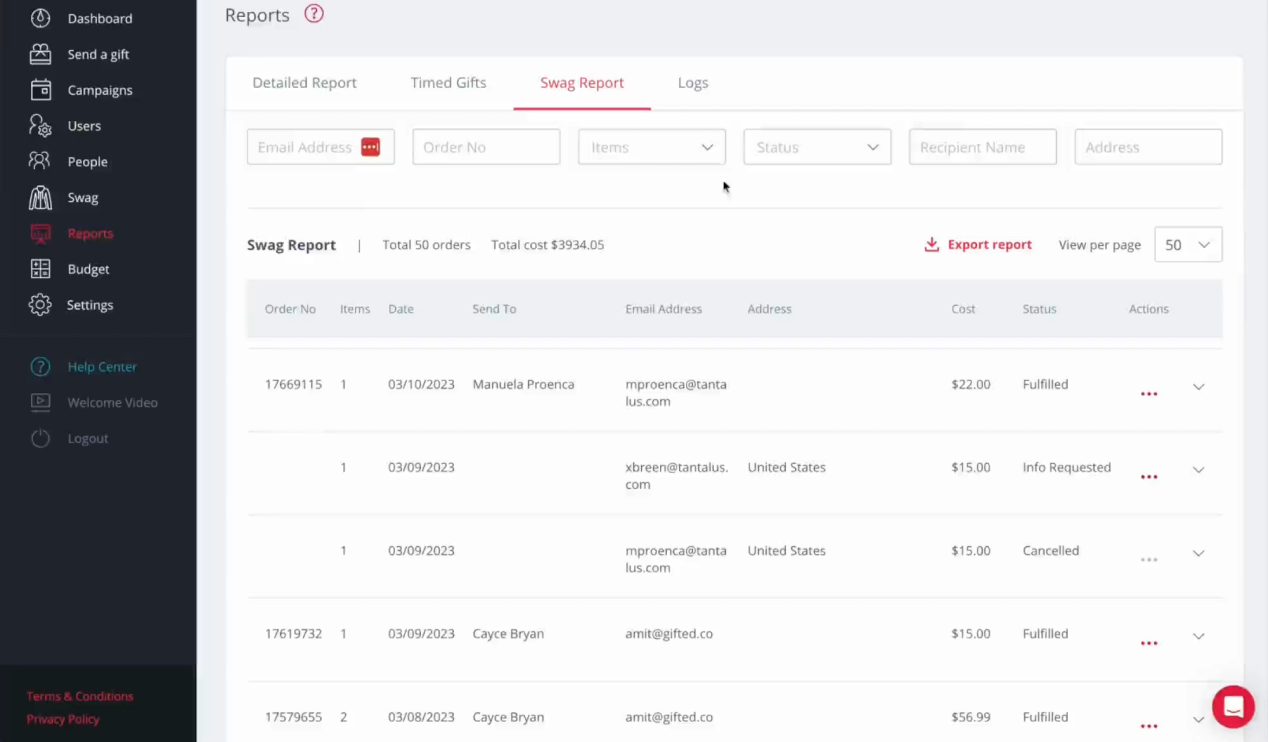The image size is (1268, 742).
Task: Open actions menu for order 17669115
Action: pyautogui.click(x=1149, y=394)
